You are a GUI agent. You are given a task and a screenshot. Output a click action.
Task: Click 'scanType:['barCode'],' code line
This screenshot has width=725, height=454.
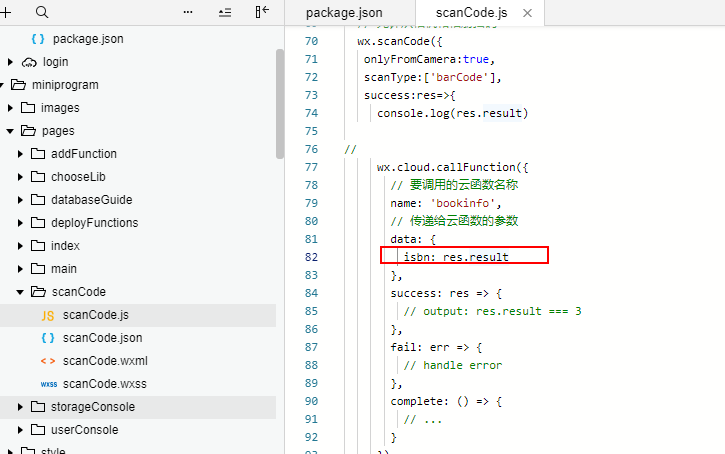(x=433, y=77)
